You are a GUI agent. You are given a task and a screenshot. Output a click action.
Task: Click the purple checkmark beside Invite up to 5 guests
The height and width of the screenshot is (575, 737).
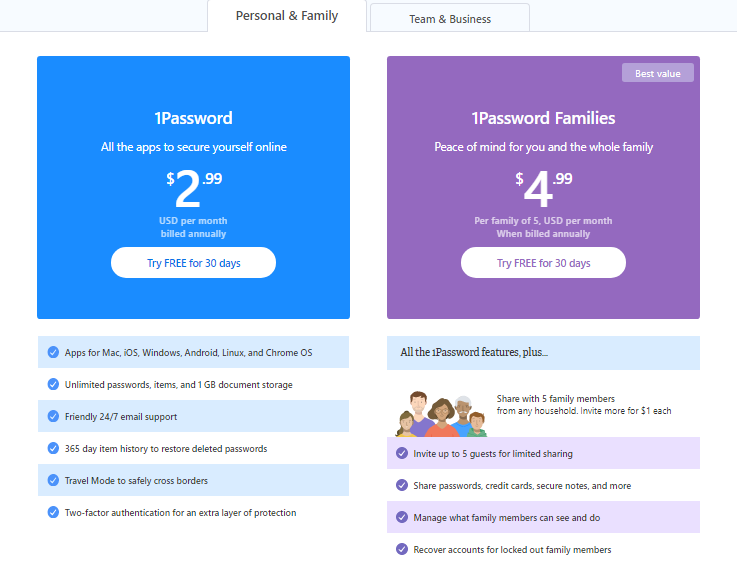[402, 453]
